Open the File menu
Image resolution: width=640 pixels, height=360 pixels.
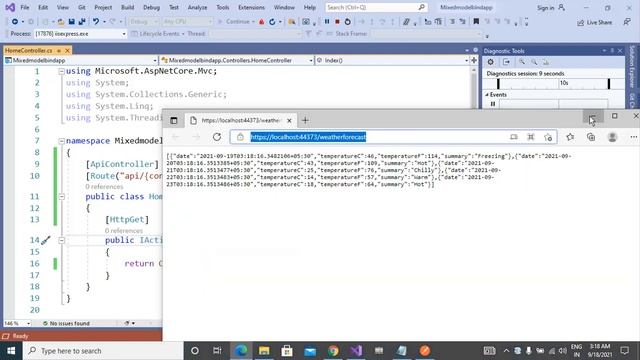25,7
